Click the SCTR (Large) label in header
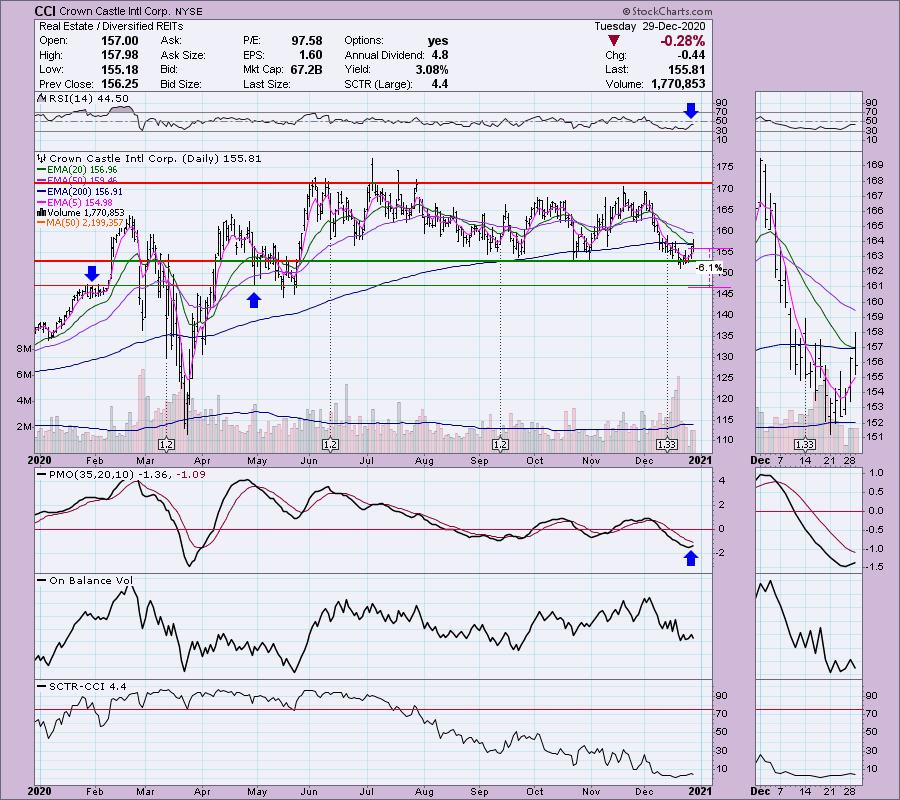The height and width of the screenshot is (800, 900). 378,84
